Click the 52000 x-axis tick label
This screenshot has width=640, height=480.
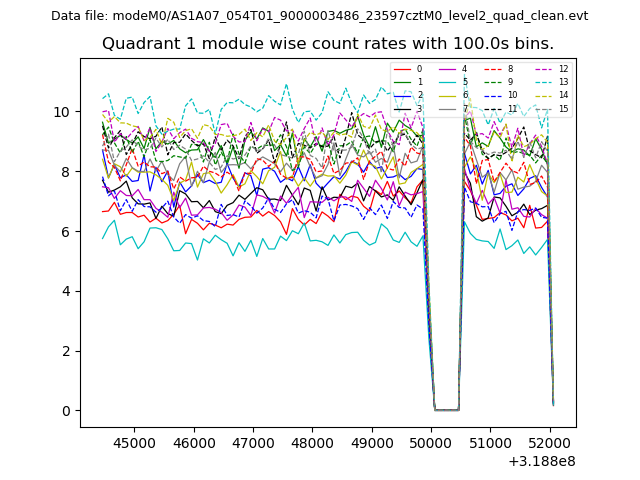[552, 443]
